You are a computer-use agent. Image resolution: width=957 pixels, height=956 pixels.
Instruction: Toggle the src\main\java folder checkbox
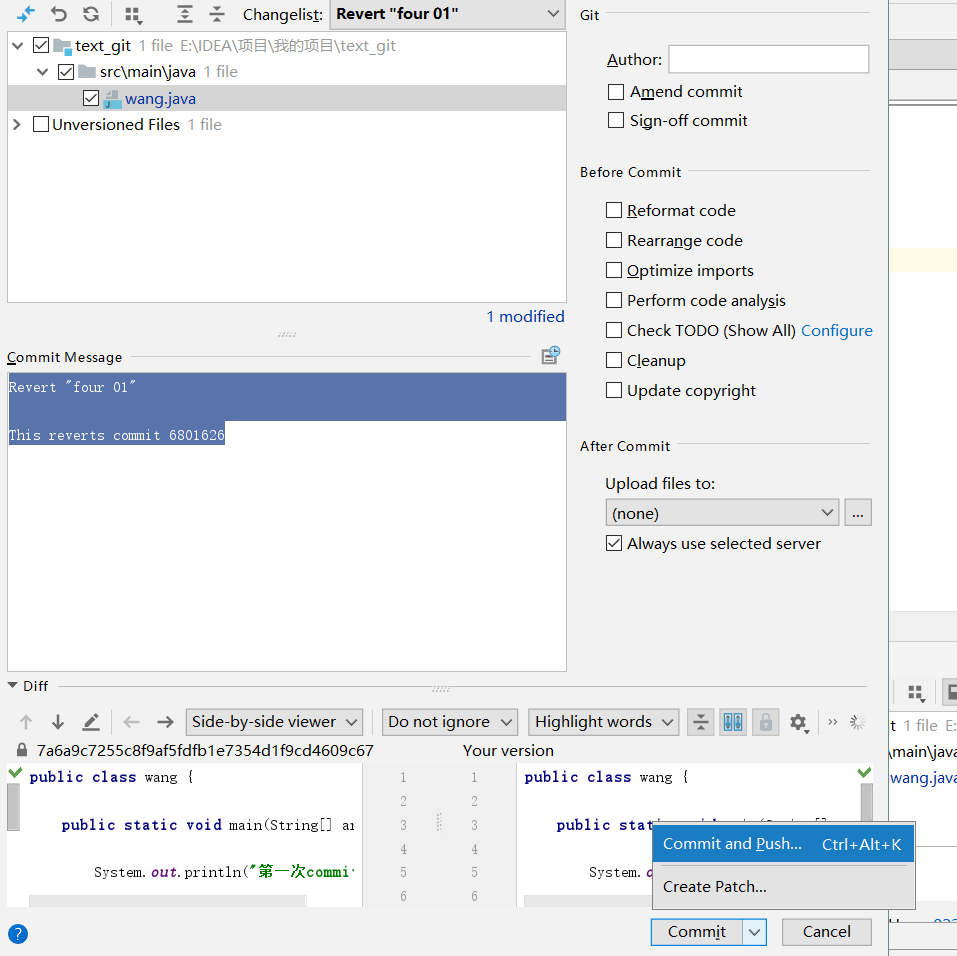[x=66, y=71]
